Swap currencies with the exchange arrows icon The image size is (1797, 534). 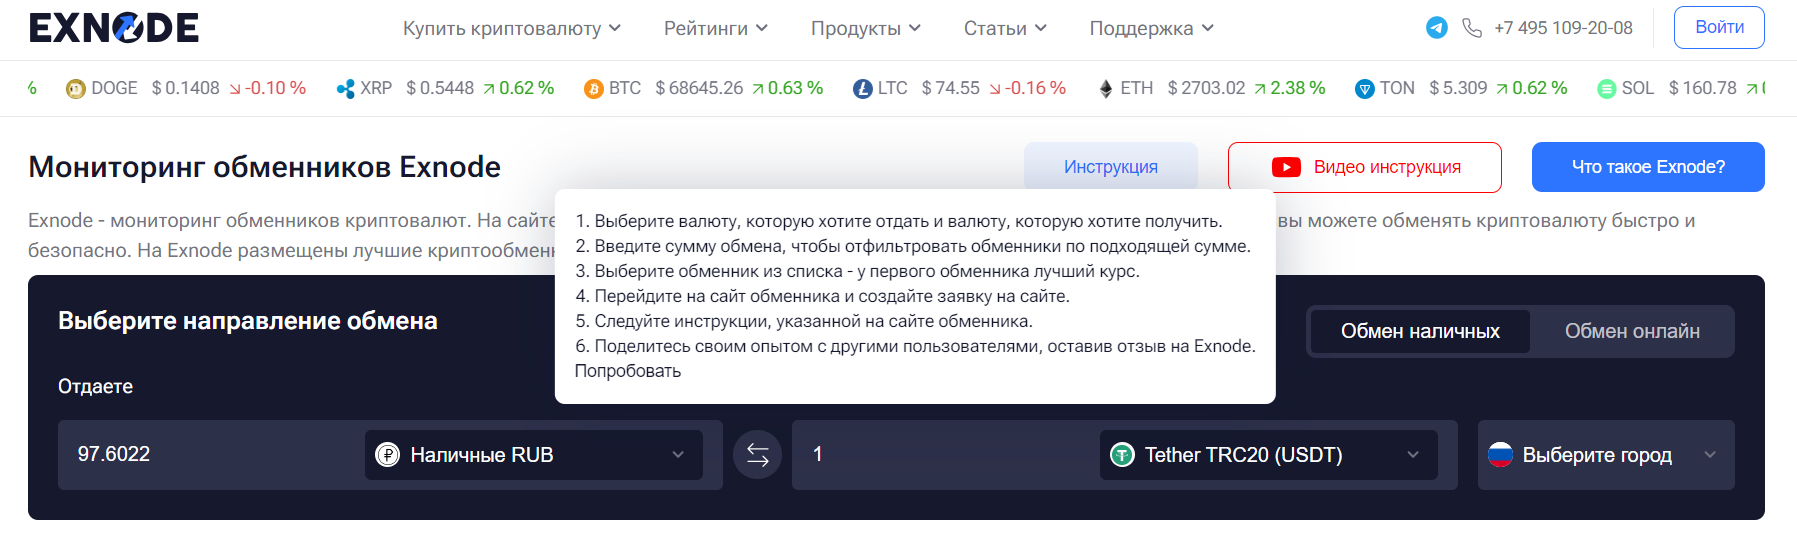click(x=758, y=455)
